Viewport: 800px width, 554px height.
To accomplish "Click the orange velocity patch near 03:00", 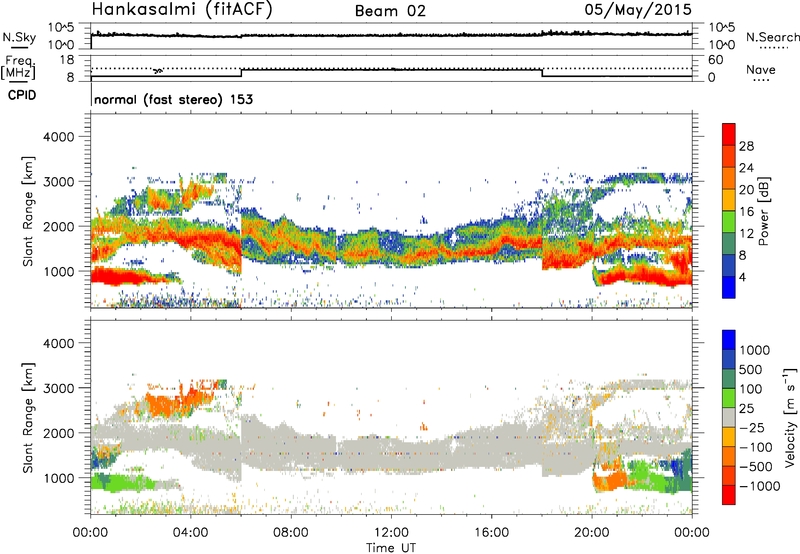I will pos(166,402).
